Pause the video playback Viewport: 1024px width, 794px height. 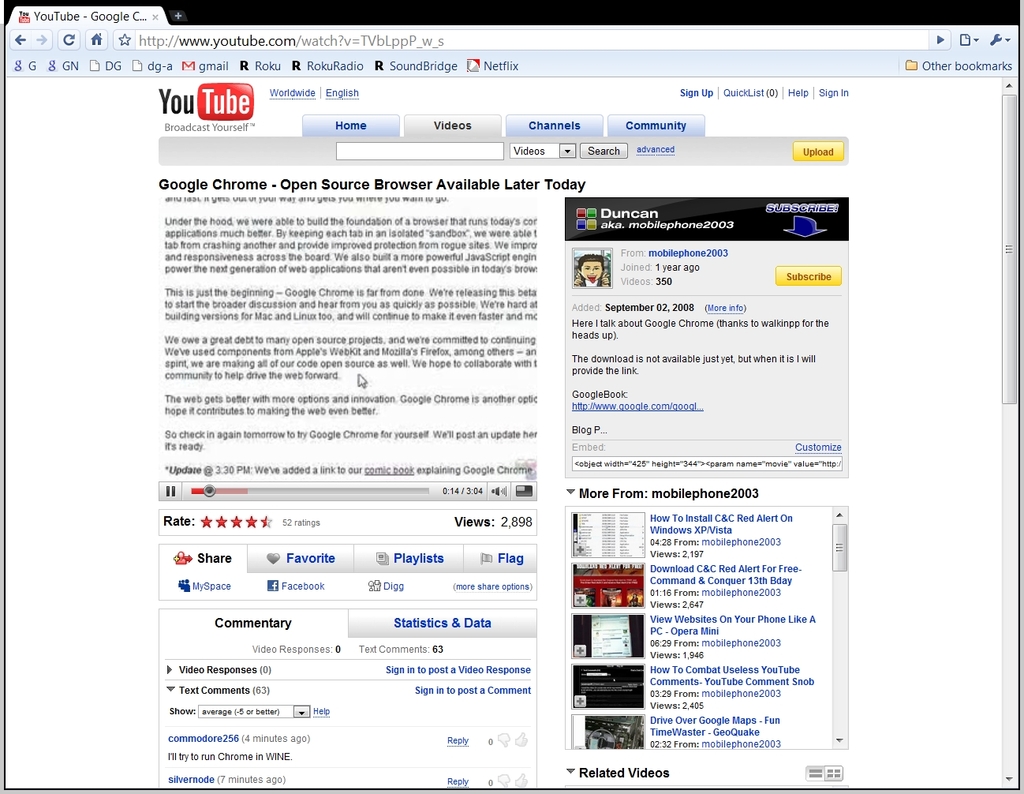tap(170, 491)
